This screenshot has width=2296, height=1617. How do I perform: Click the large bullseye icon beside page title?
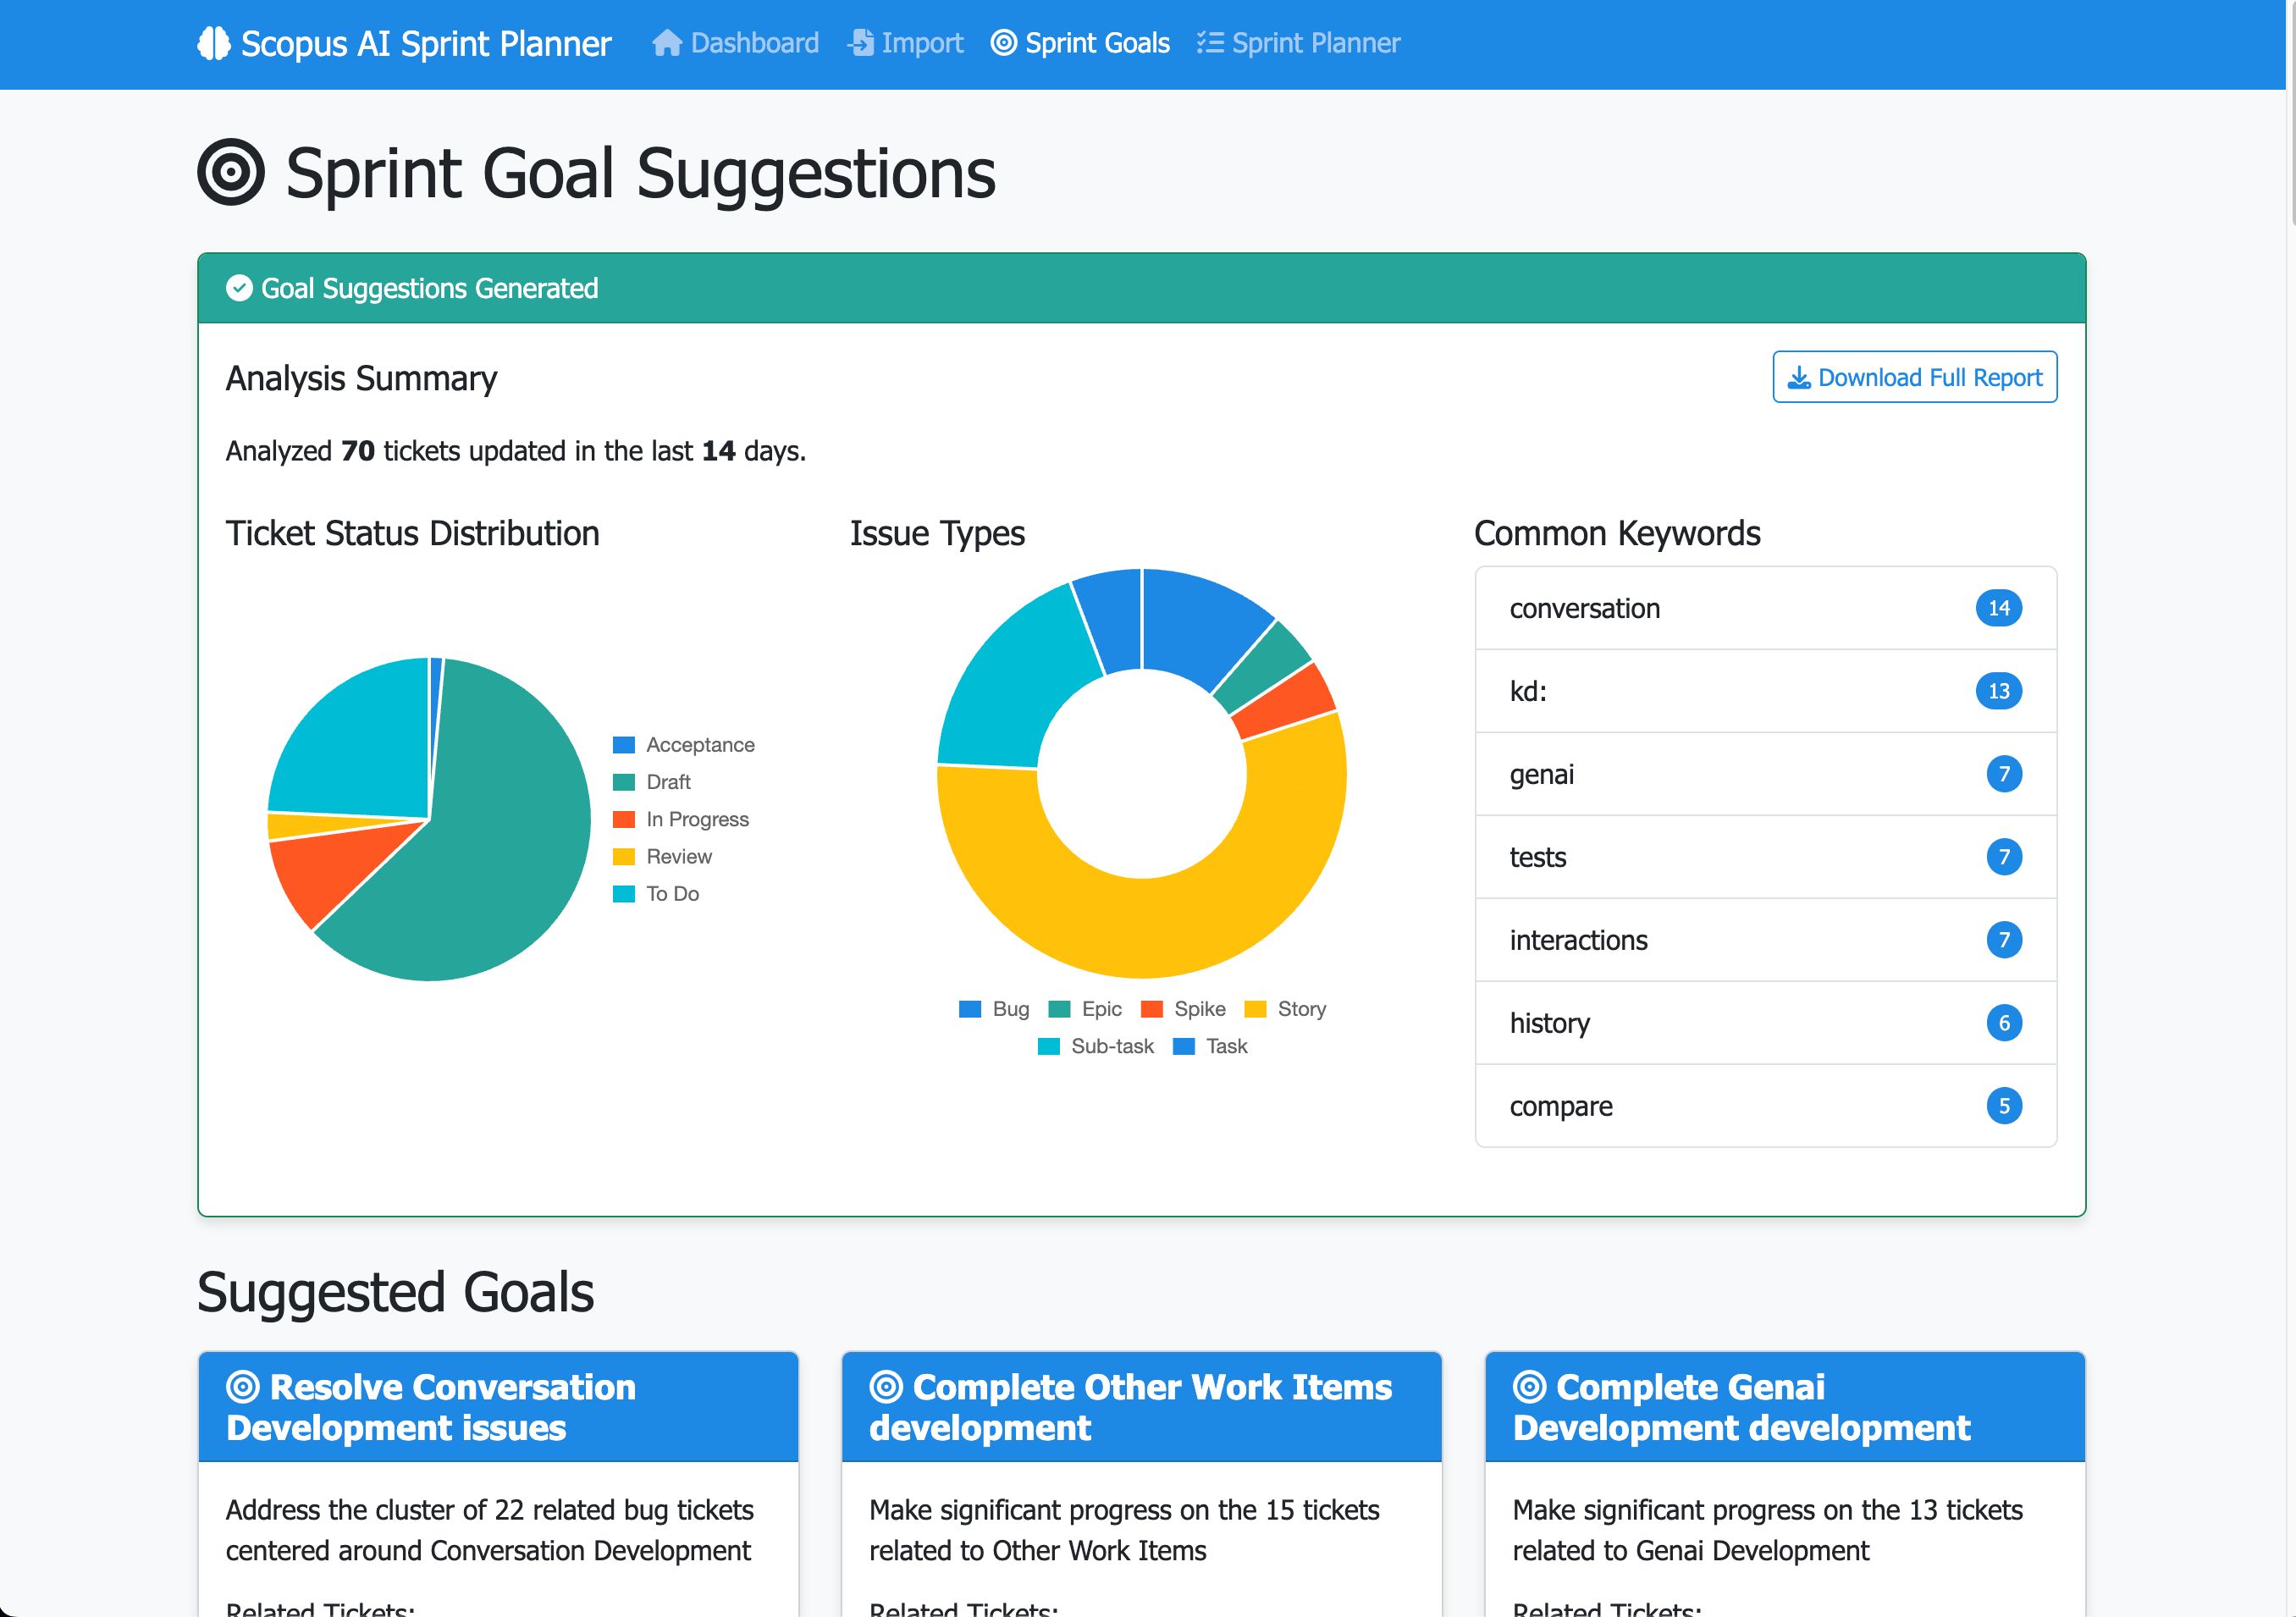coord(231,172)
